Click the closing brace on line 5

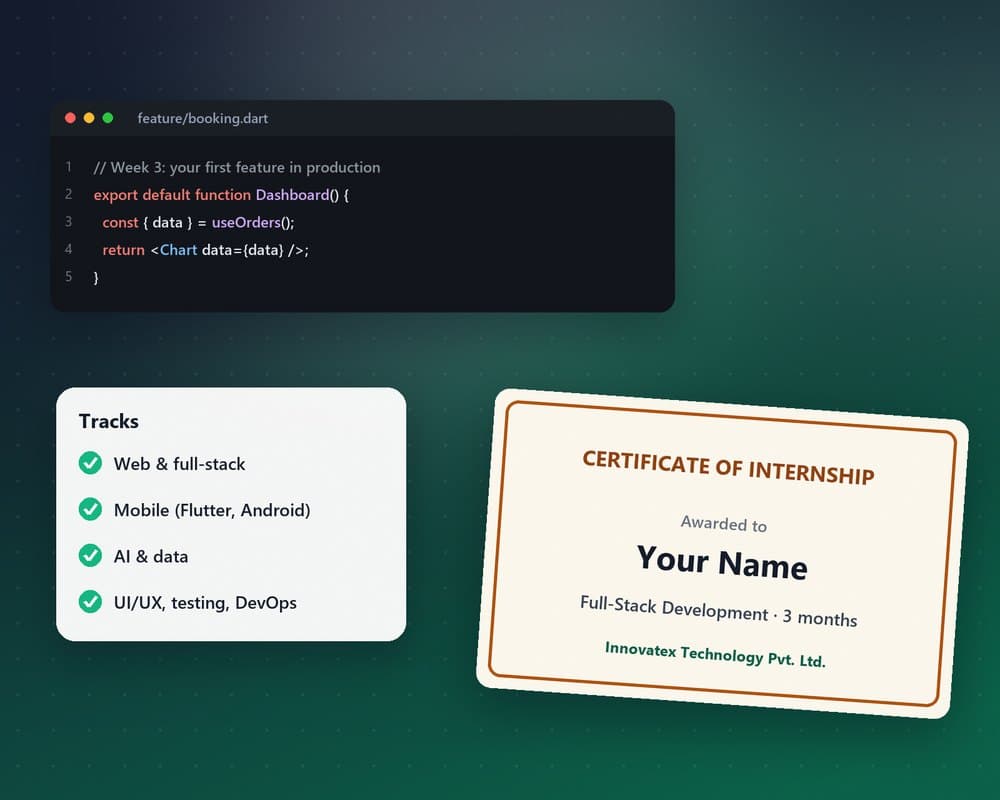(96, 278)
